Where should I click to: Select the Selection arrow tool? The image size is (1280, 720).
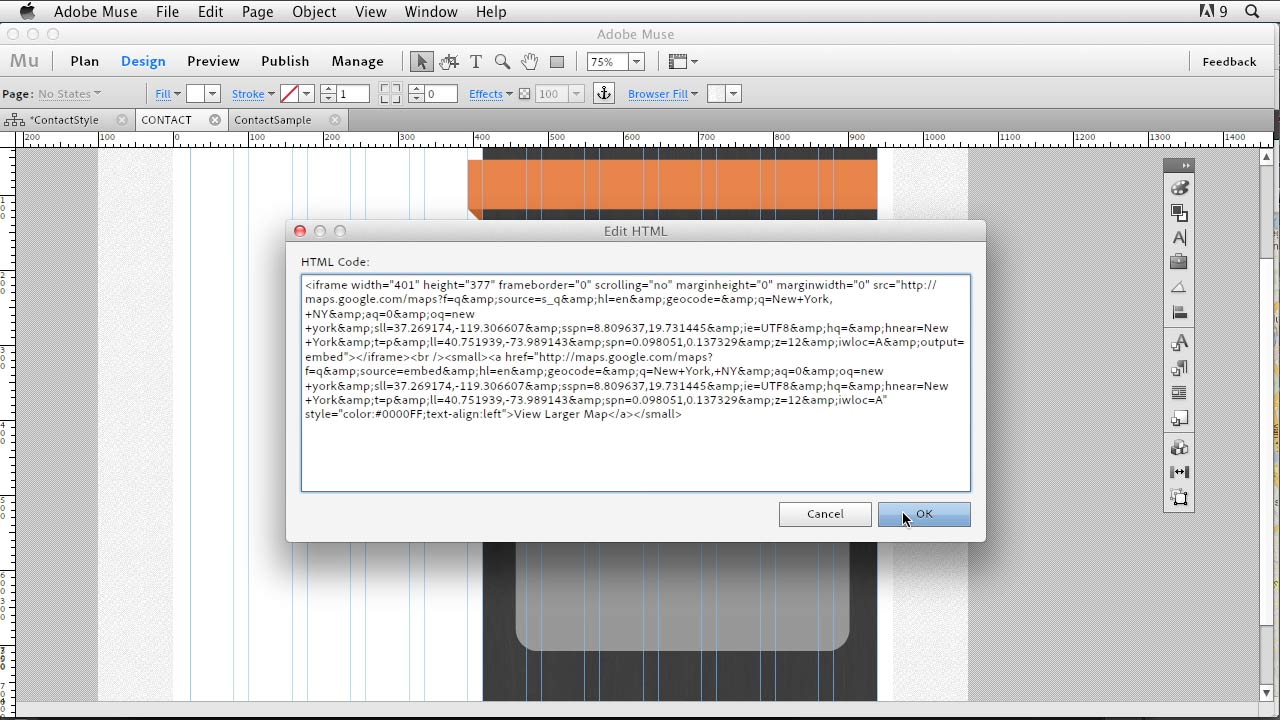click(421, 62)
